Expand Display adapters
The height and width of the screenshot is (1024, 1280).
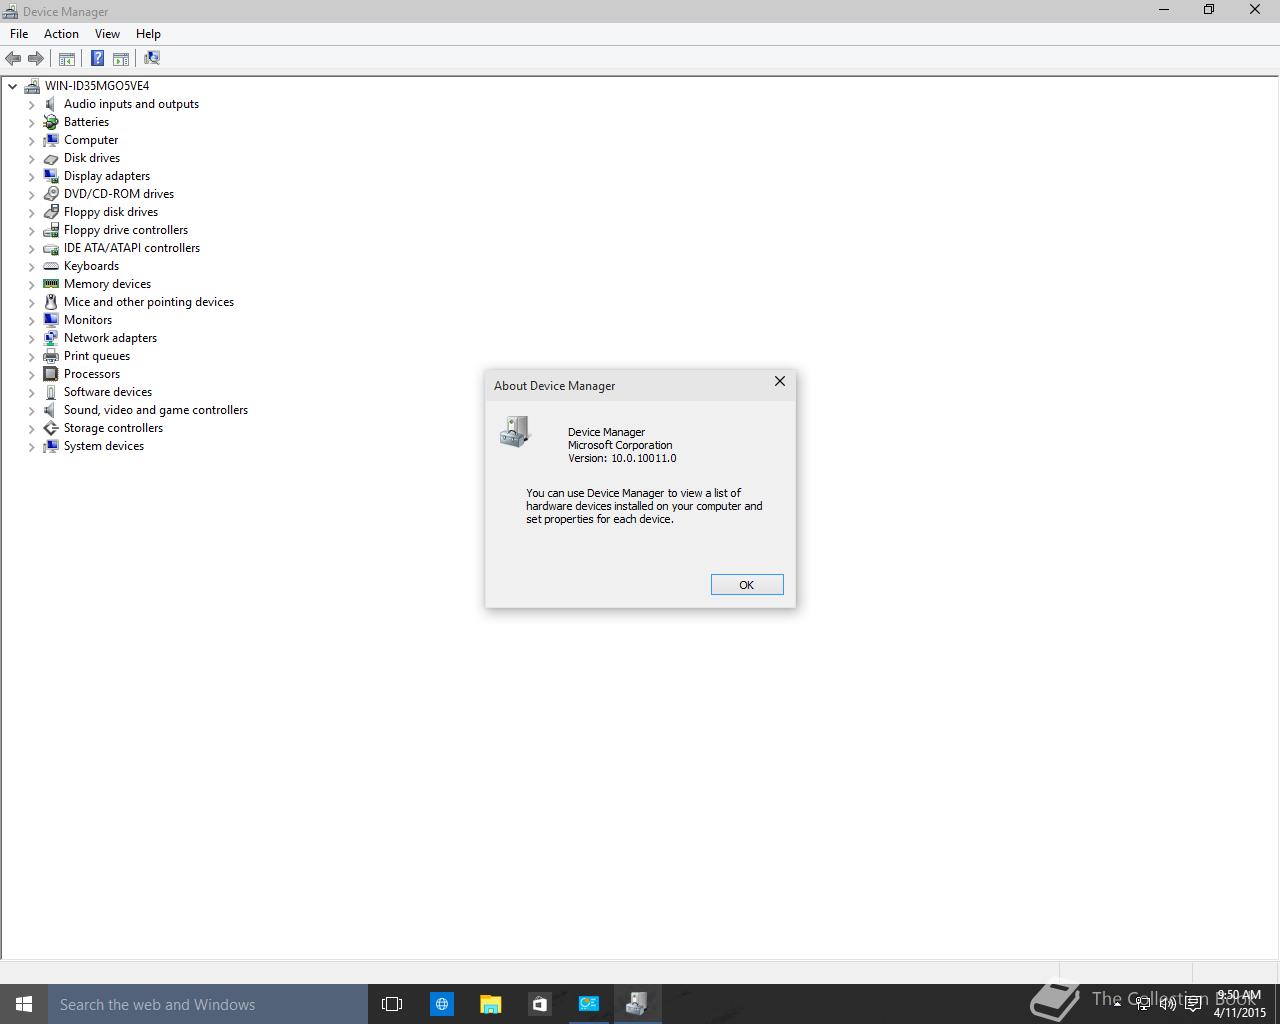[31, 176]
